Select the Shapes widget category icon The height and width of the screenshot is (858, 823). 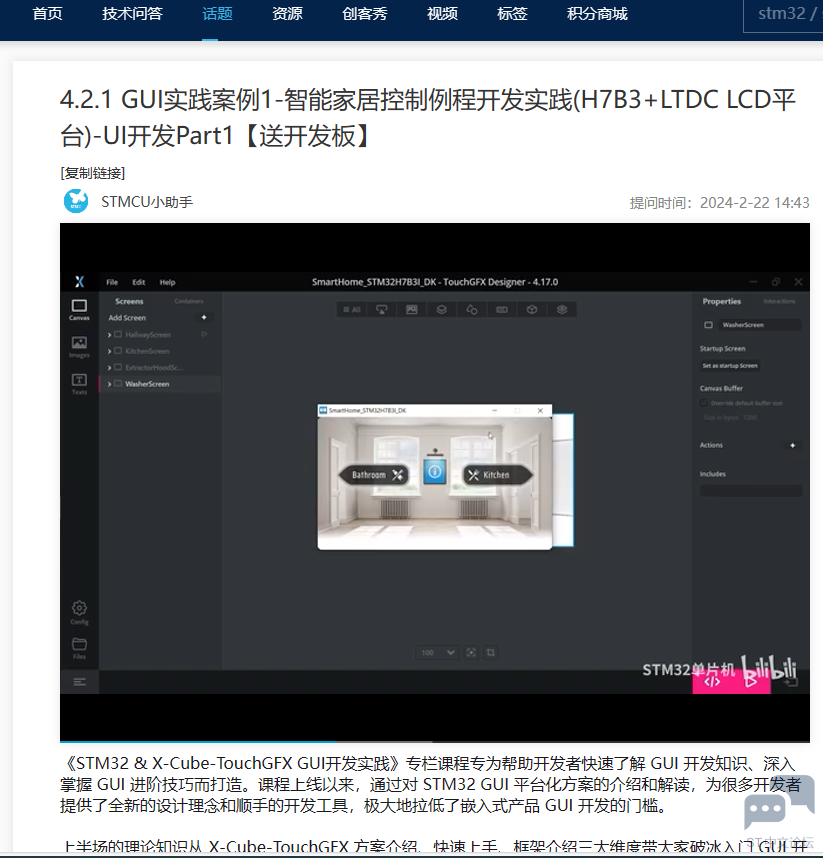click(x=472, y=310)
